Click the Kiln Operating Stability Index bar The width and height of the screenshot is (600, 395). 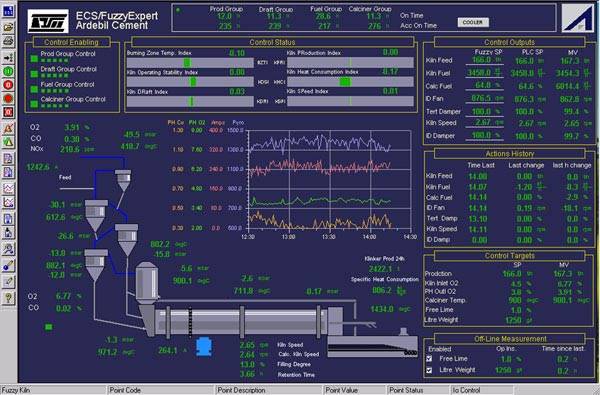(190, 82)
